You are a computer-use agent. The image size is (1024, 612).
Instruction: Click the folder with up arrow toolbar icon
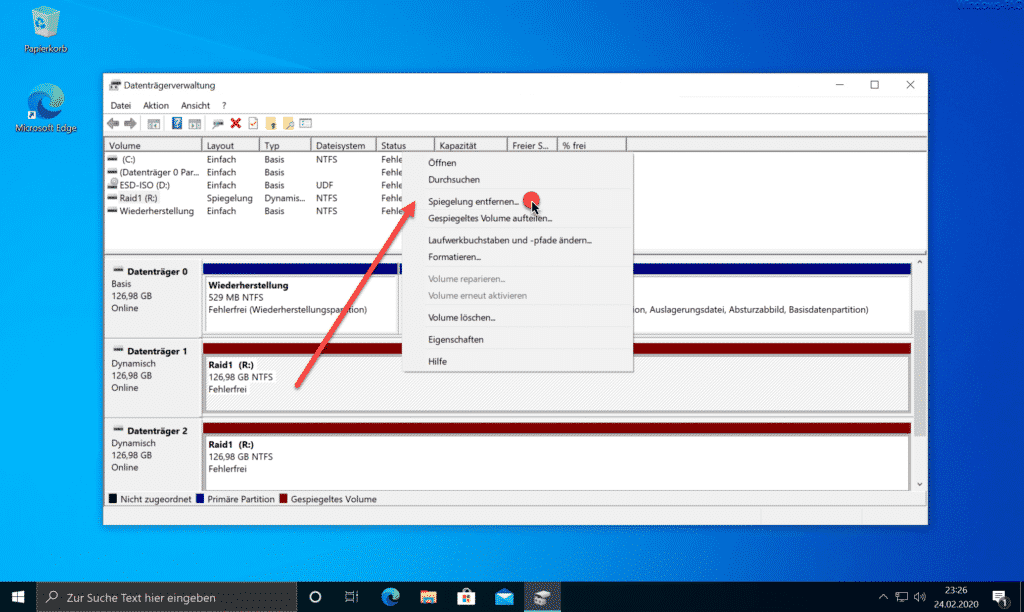coord(271,123)
